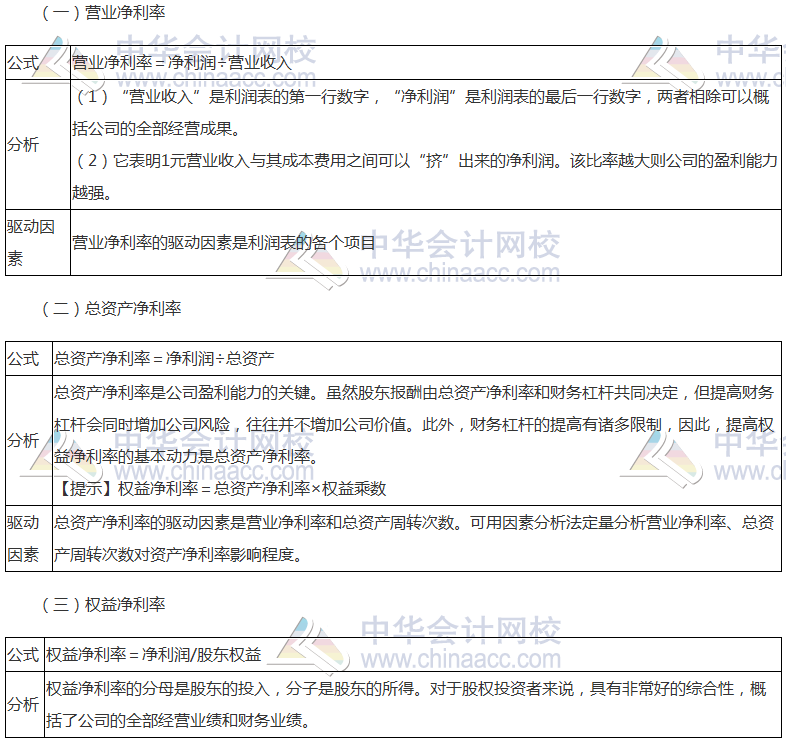Image resolution: width=786 pixels, height=744 pixels.
Task: Click the line starting 杠杆会同时增加公司风险
Action: point(414,425)
